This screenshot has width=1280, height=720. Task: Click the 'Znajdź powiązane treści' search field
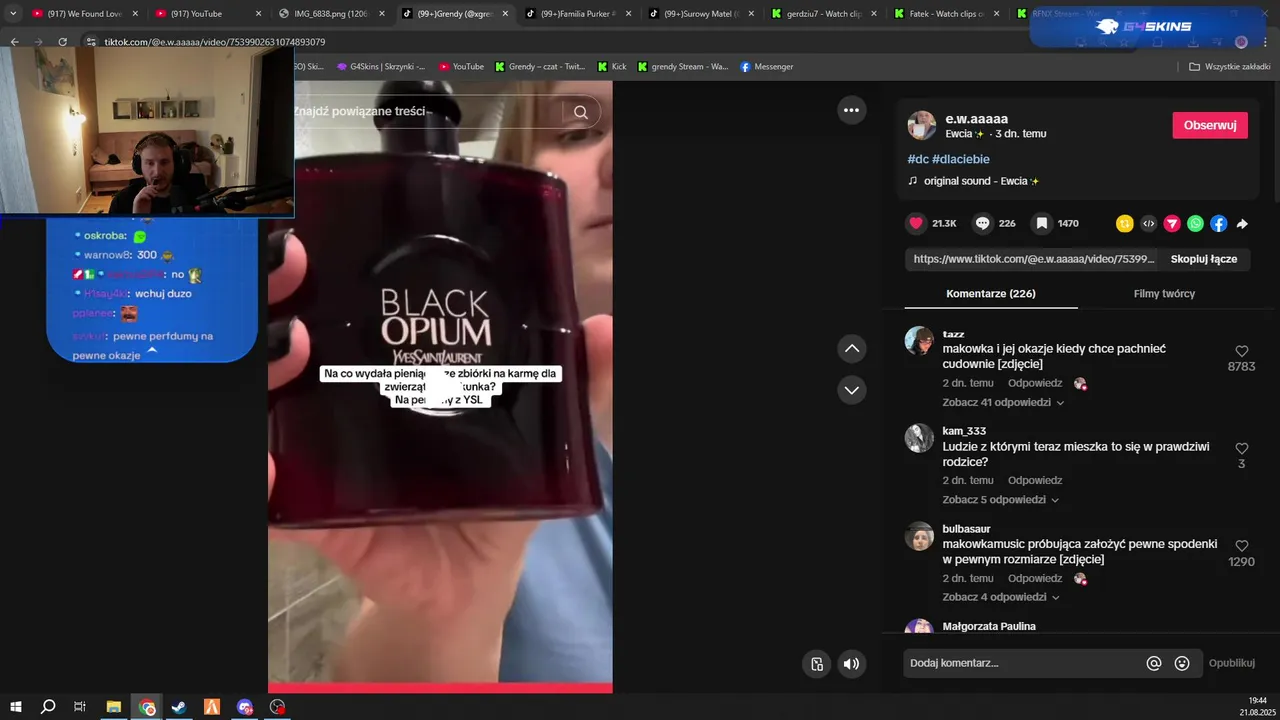click(x=428, y=112)
